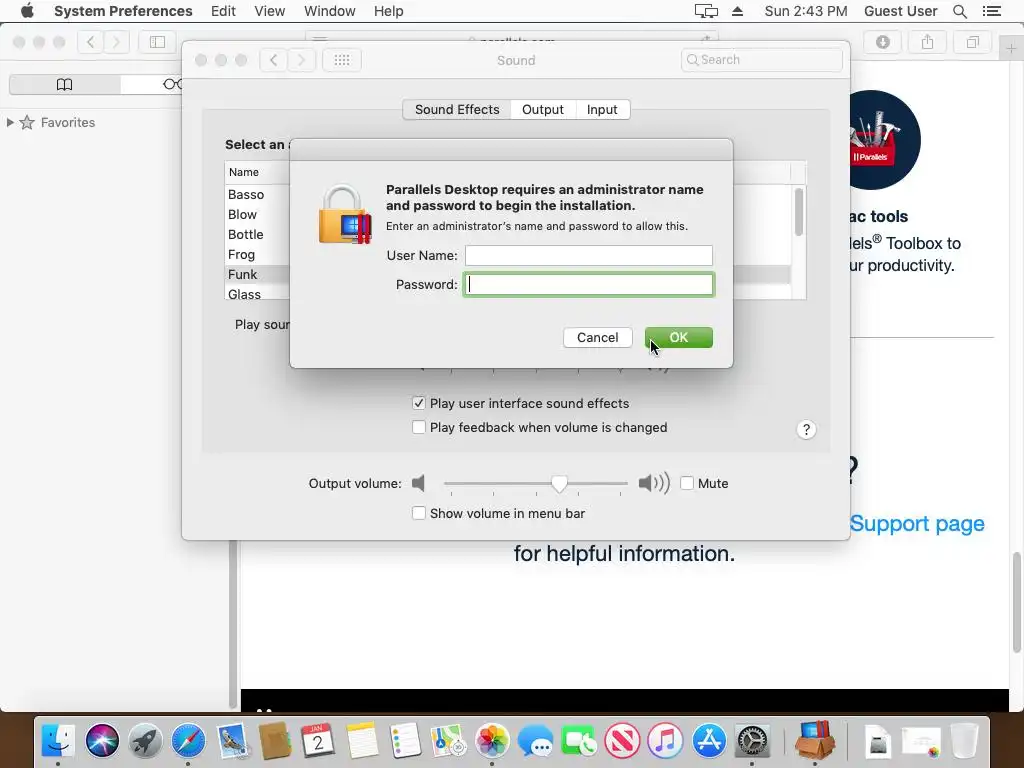Click Cancel in the authentication dialog

click(x=598, y=337)
